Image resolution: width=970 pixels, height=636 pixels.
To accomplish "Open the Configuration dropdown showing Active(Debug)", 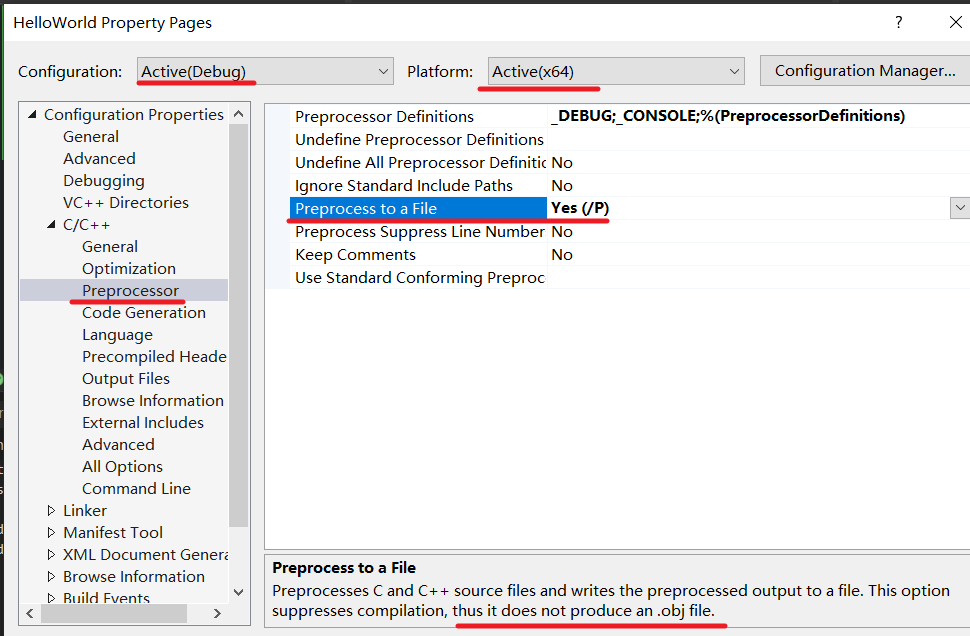I will click(x=265, y=71).
